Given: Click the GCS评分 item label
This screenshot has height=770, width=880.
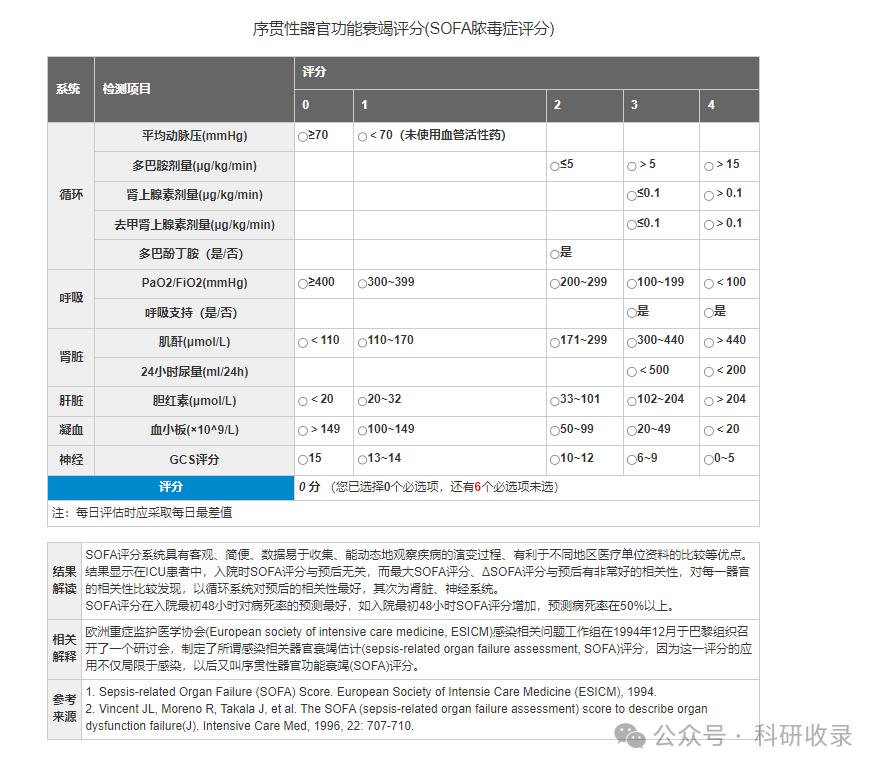Looking at the screenshot, I should tap(194, 460).
